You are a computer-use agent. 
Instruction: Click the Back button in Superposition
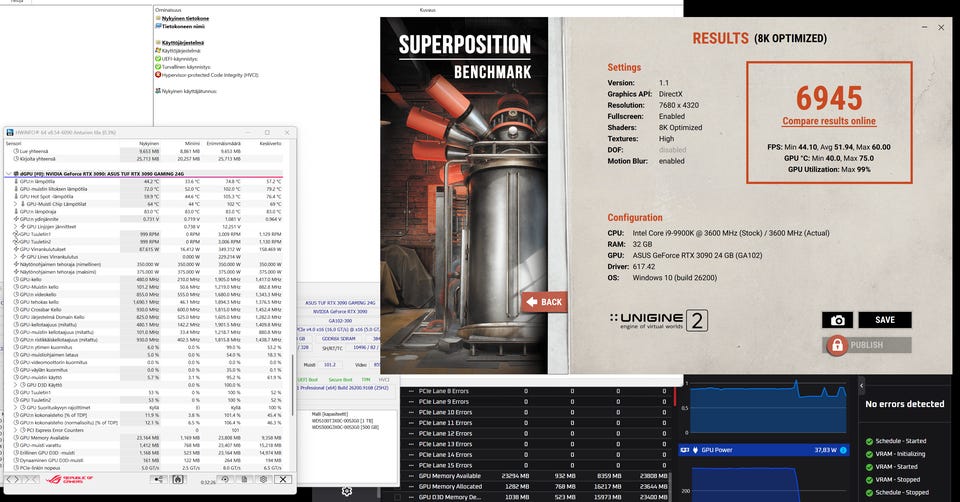[544, 302]
